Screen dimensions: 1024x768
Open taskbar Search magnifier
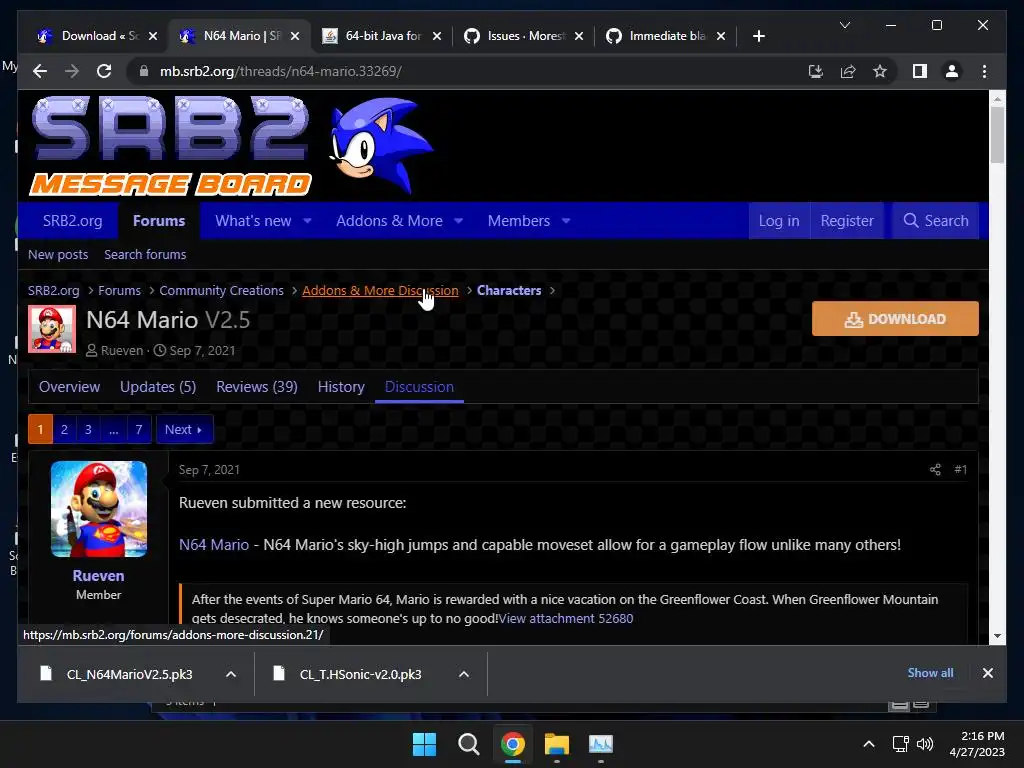click(x=468, y=744)
